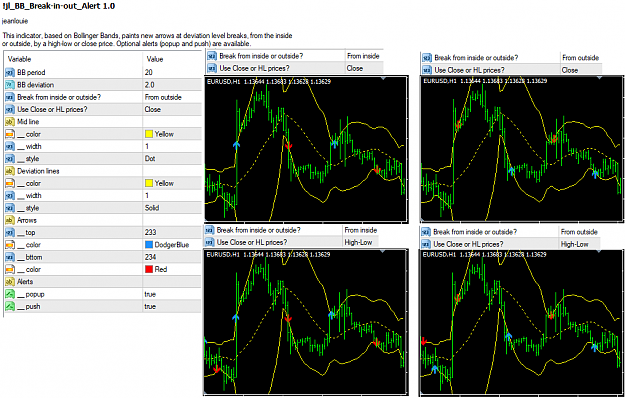625x398 pixels.
Task: Click the Alerts group icon
Action: pyautogui.click(x=10, y=282)
